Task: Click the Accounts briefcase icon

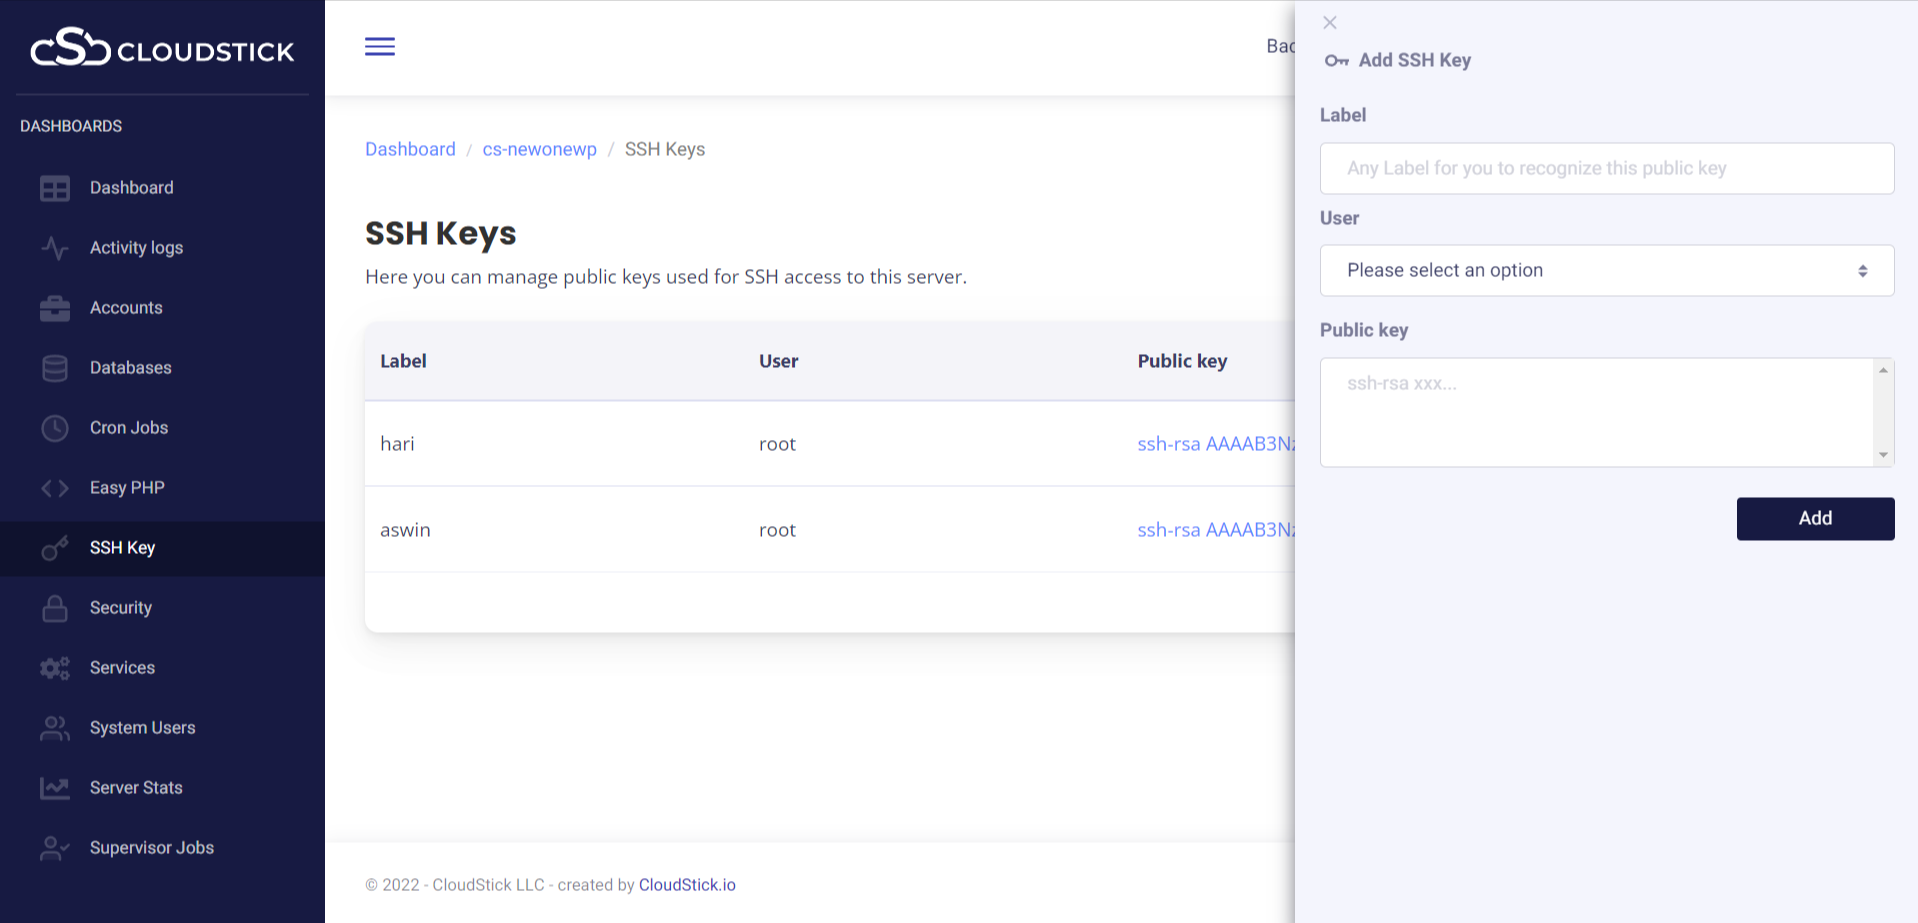Action: coord(55,308)
